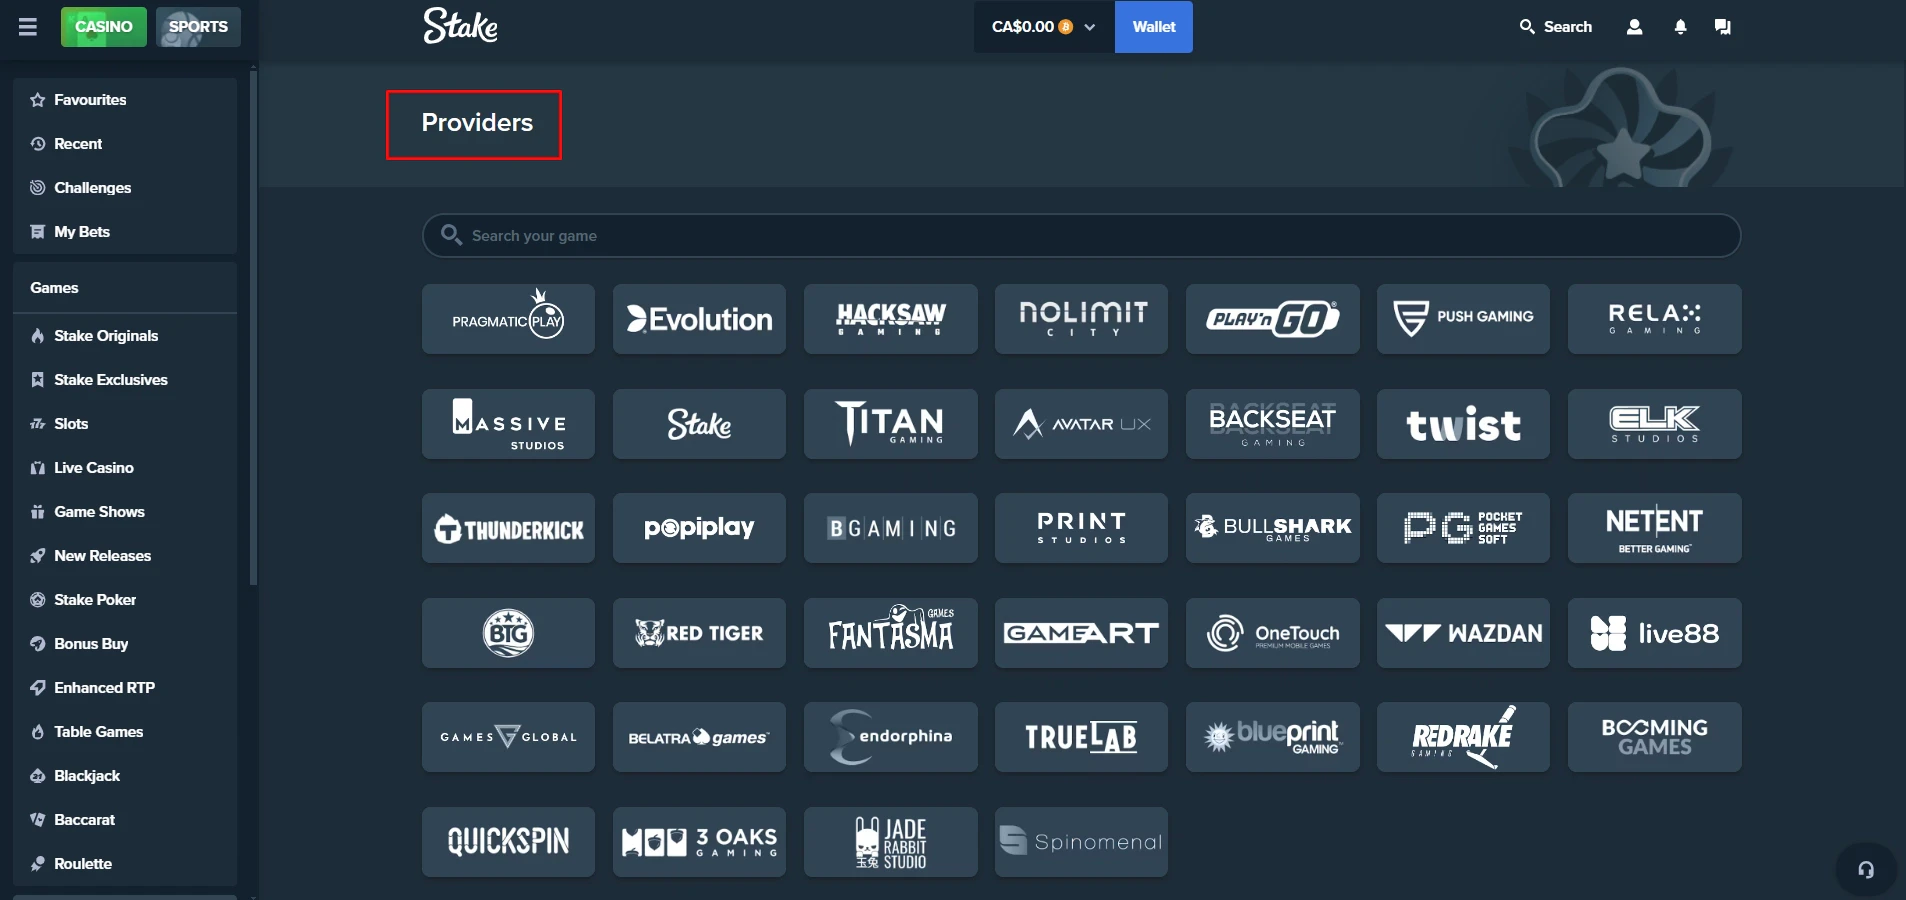Open BGaming provider tile
This screenshot has width=1906, height=900.
(890, 528)
